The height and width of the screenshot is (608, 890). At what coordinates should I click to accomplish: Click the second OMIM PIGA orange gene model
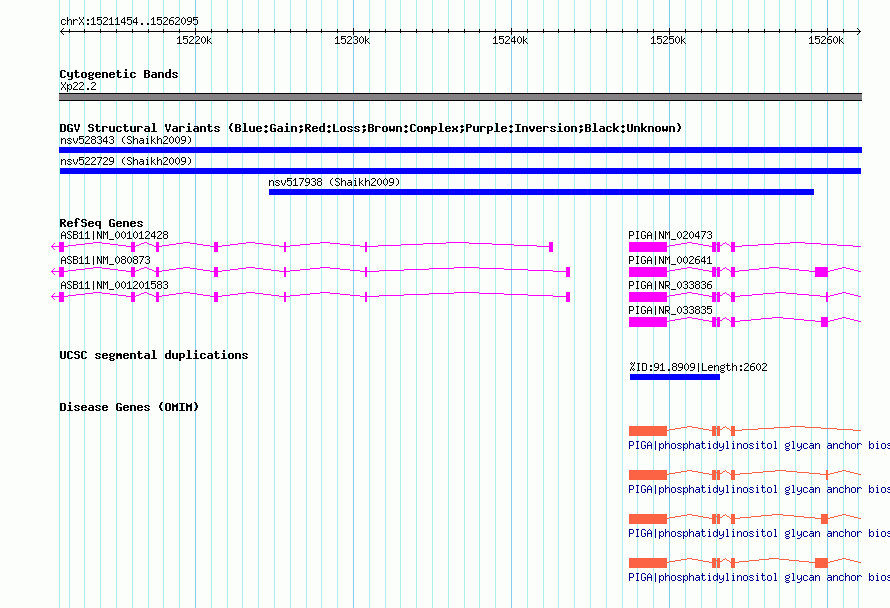(x=745, y=475)
